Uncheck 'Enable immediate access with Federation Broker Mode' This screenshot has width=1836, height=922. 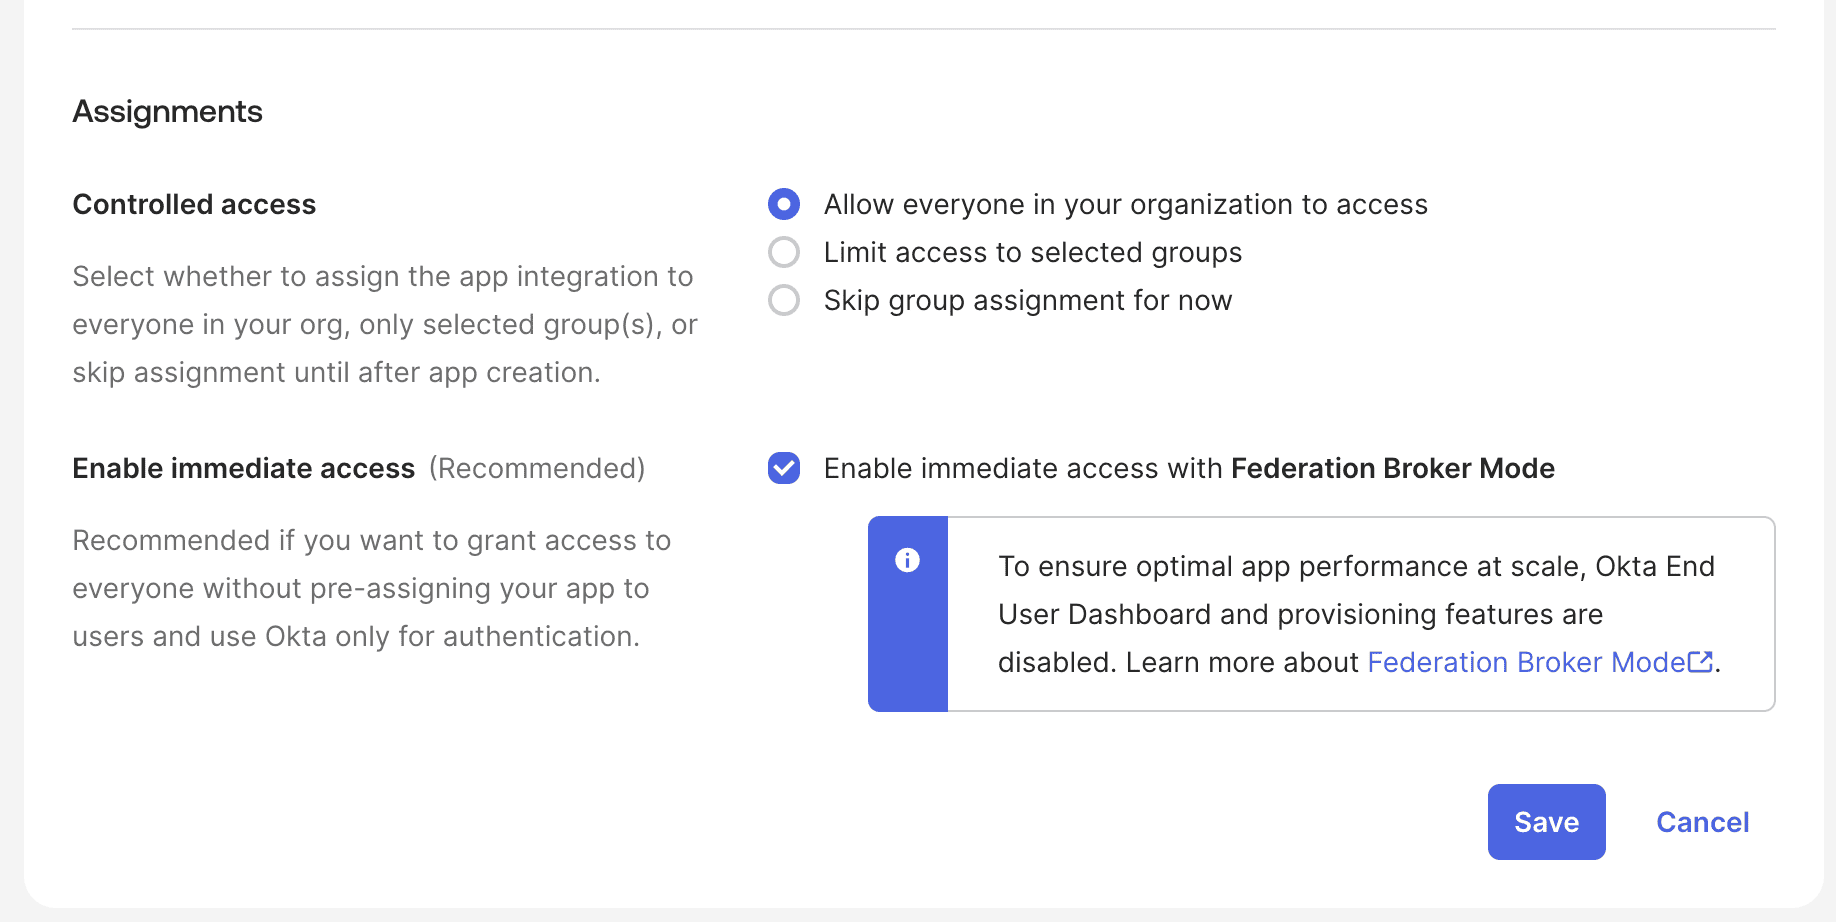784,468
